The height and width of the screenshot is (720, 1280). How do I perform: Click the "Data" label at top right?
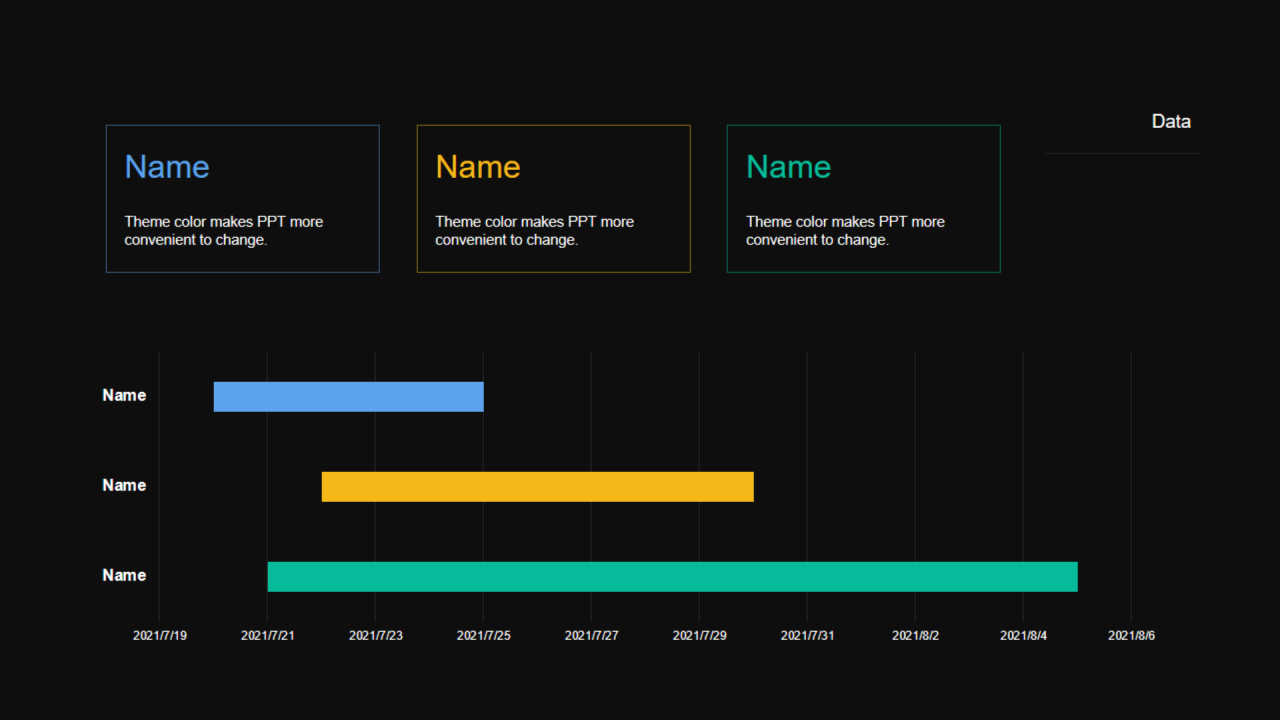1171,122
